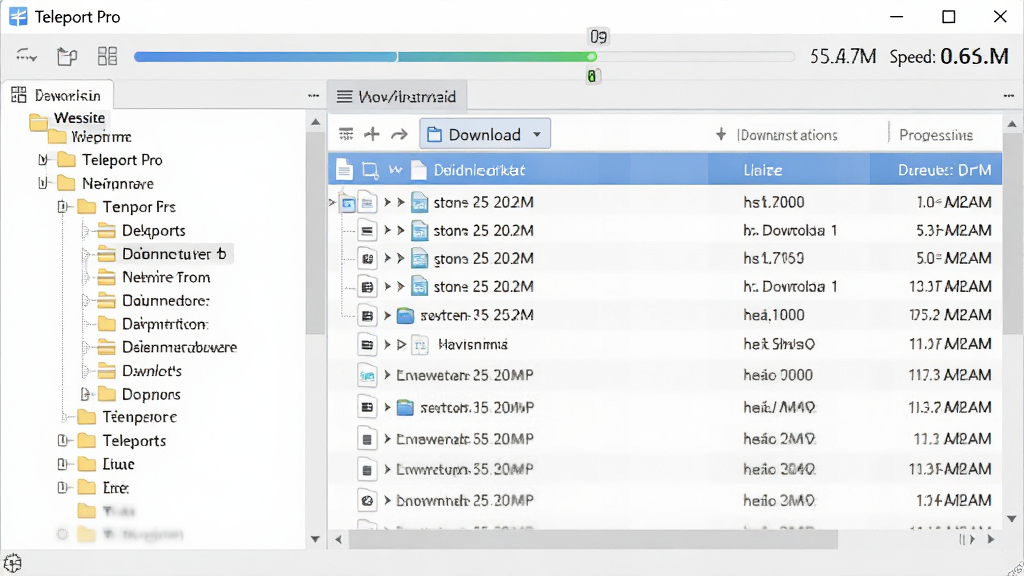
Task: Click the blue segment of the progress bar
Action: click(x=265, y=57)
